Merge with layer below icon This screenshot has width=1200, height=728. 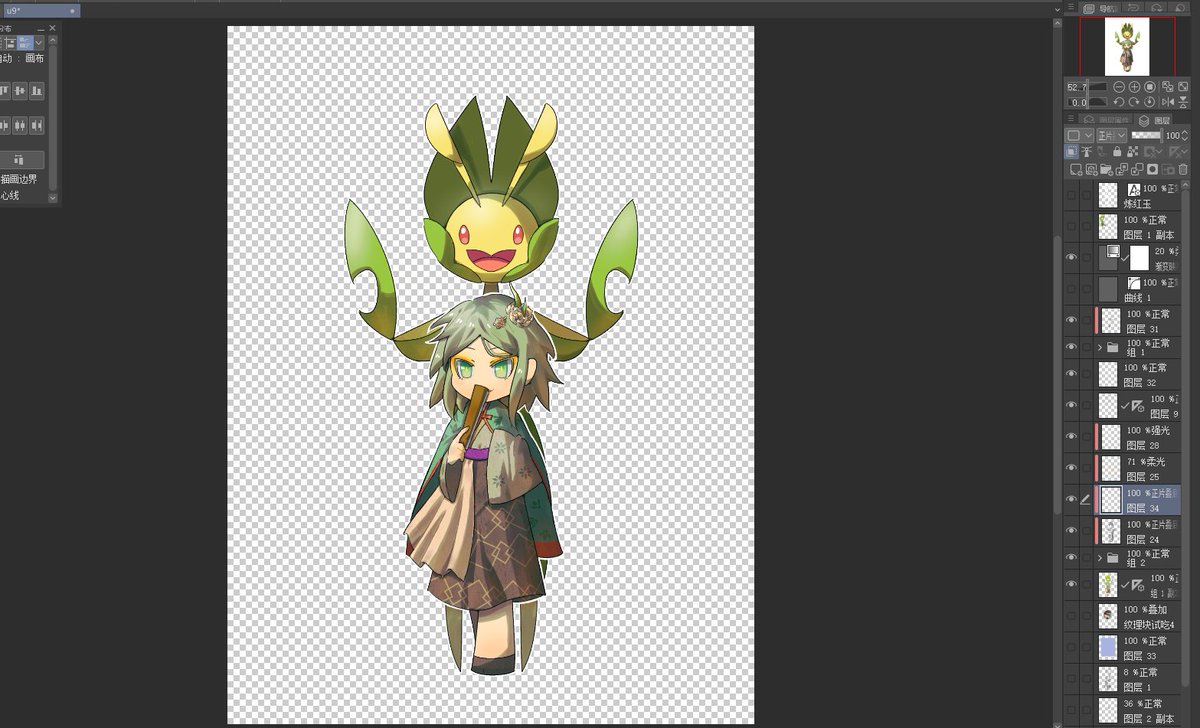pos(1137,170)
